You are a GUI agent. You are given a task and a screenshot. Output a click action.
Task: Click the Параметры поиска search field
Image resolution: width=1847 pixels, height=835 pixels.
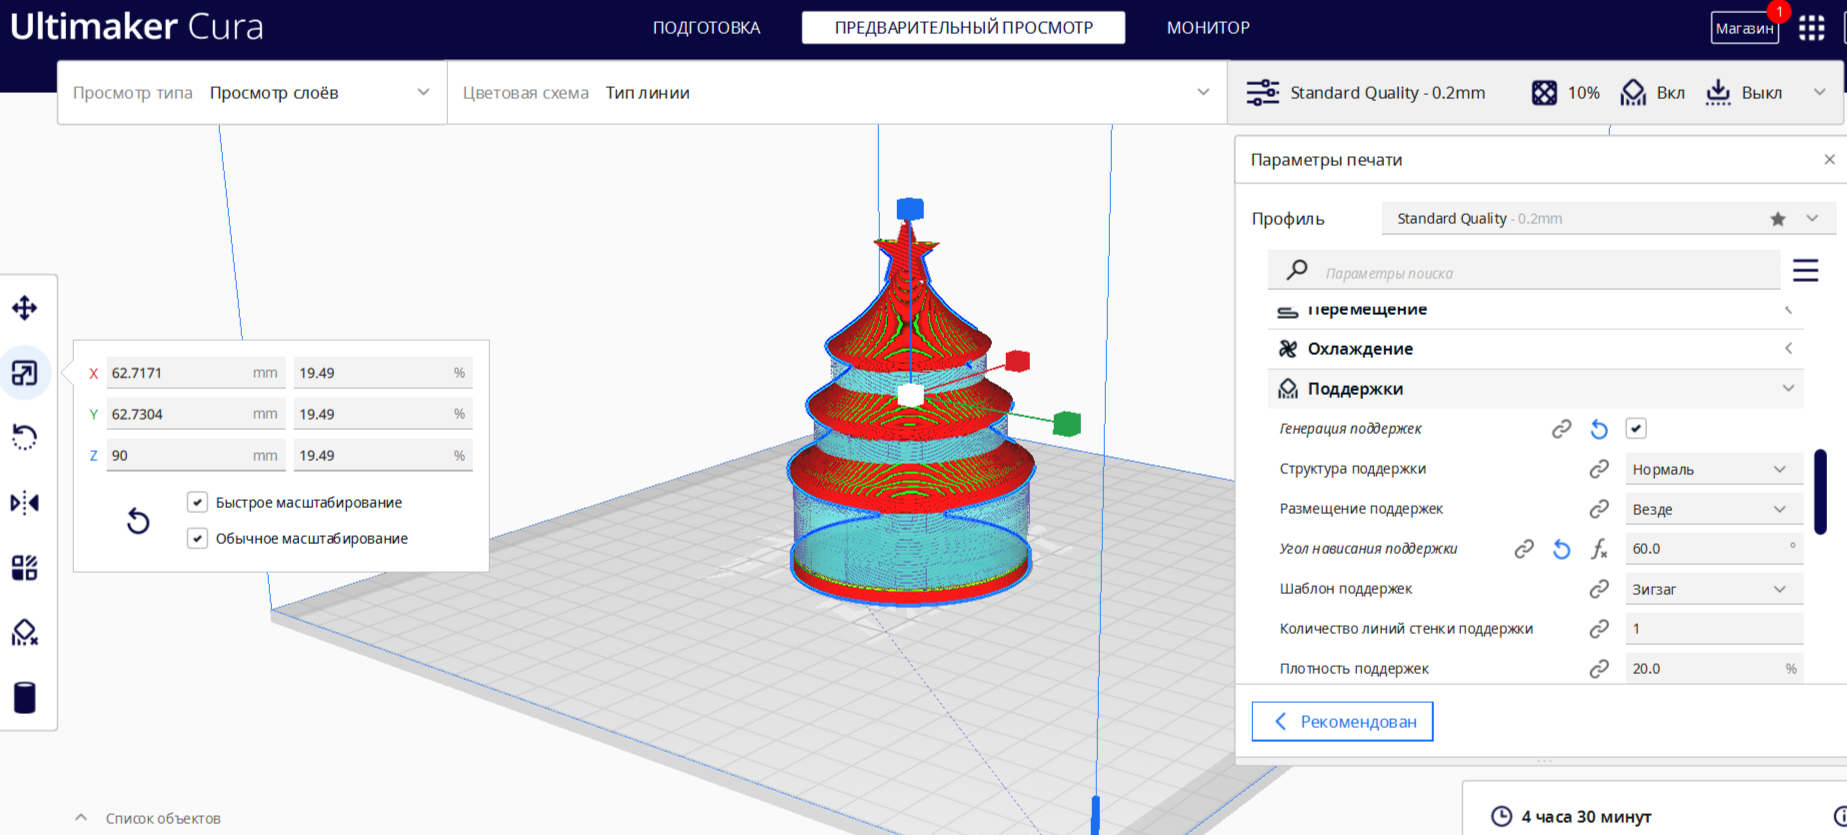(x=1524, y=271)
